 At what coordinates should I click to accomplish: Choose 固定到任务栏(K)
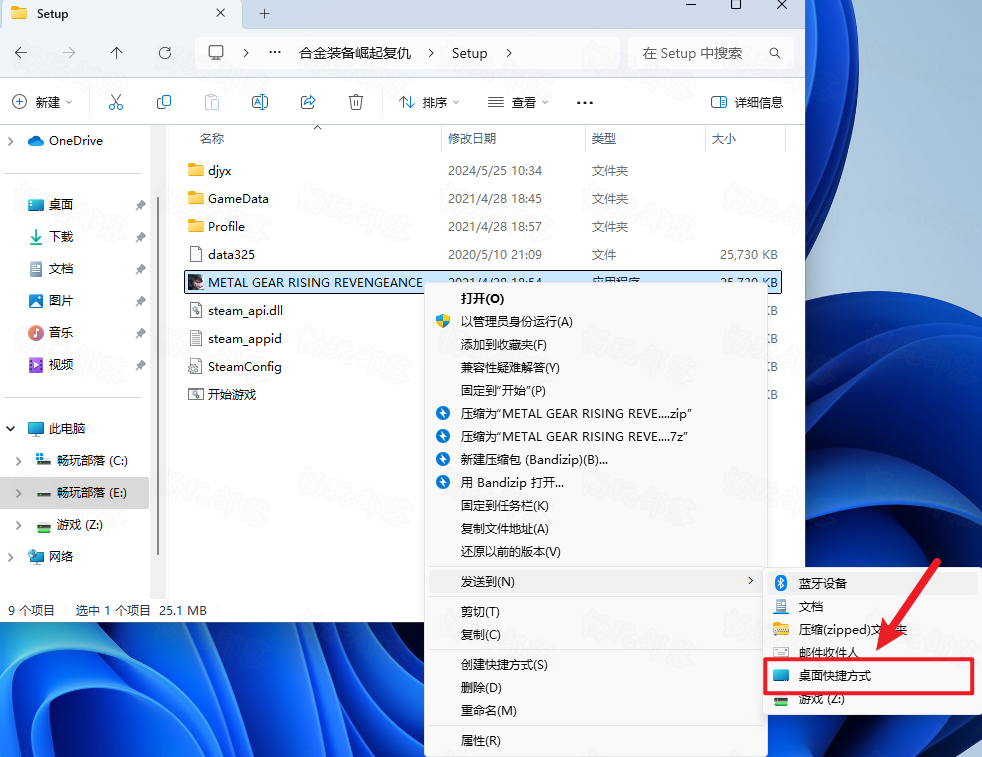[596, 506]
